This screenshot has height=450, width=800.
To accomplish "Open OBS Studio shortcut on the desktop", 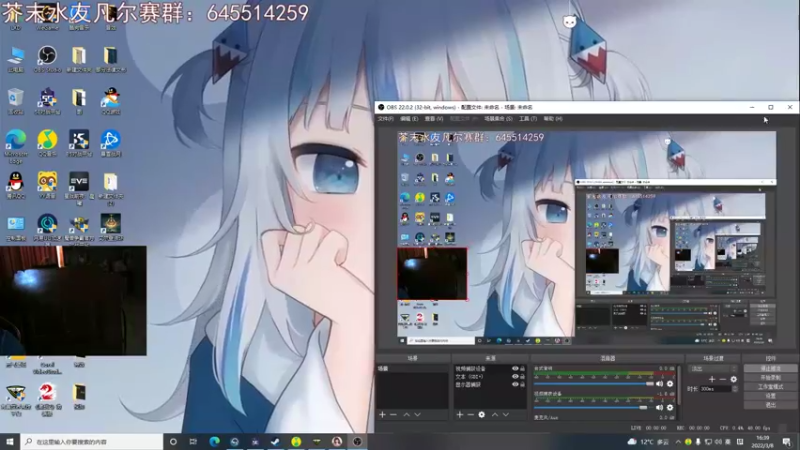I will coord(47,59).
